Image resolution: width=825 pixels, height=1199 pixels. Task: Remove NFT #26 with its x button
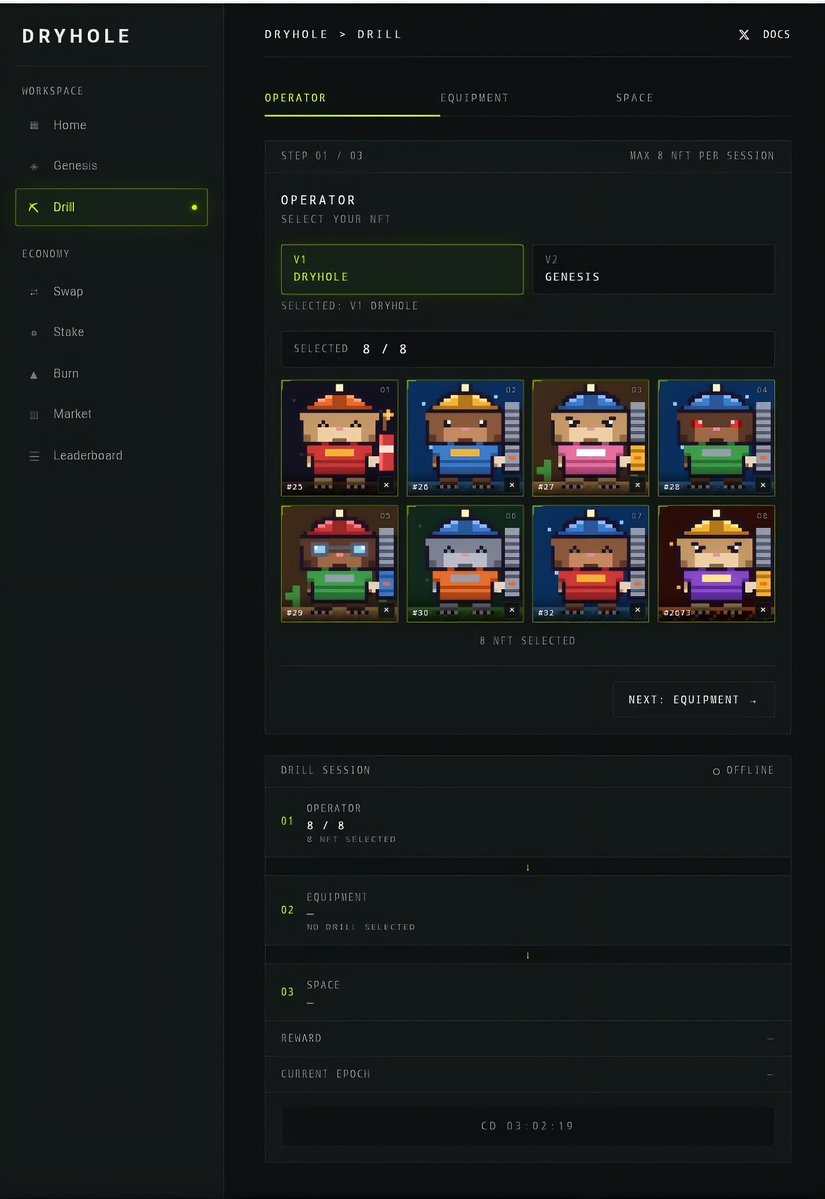(x=512, y=485)
